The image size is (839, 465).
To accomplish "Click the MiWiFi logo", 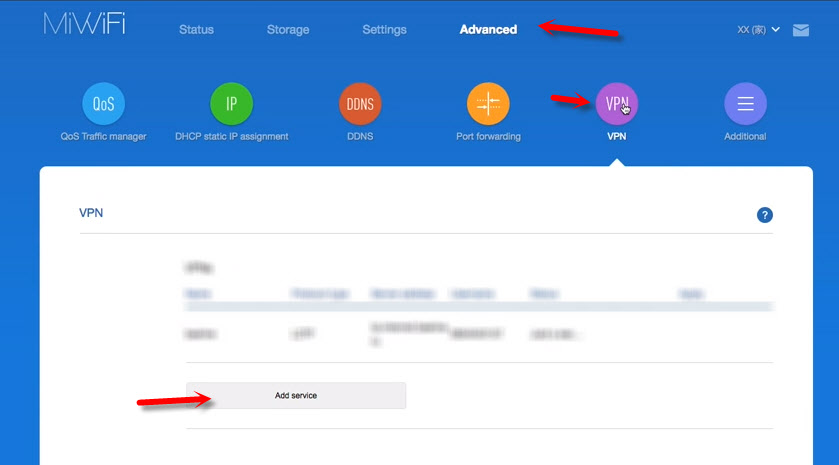I will point(85,26).
